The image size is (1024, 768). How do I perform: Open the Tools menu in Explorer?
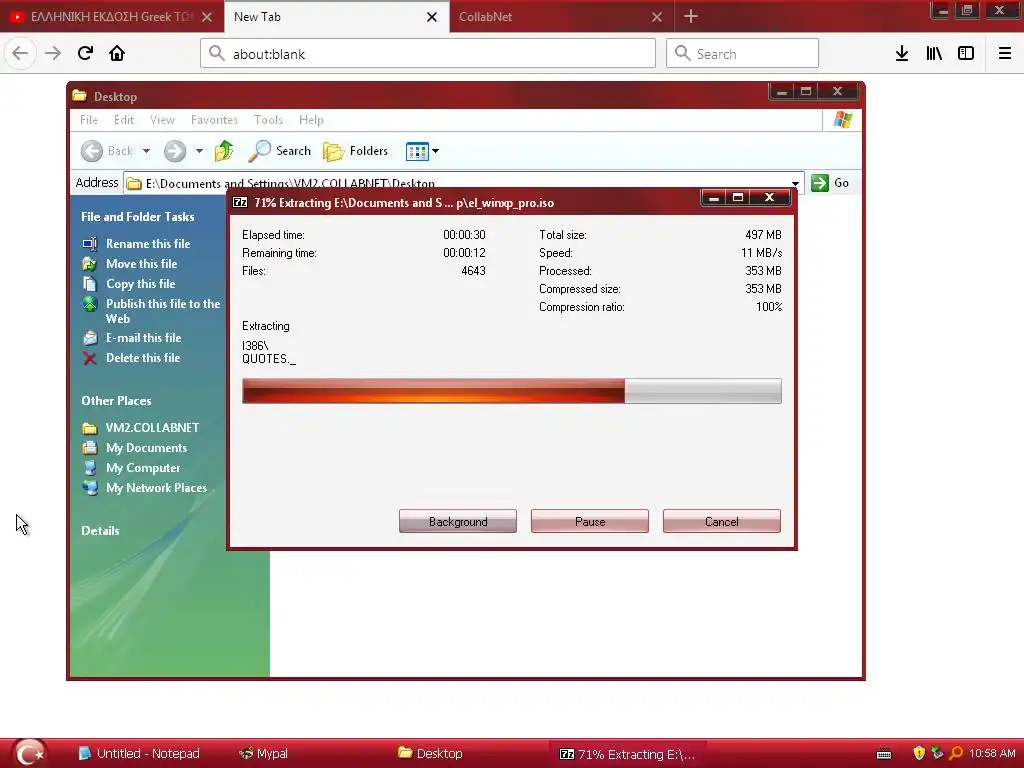coord(268,120)
